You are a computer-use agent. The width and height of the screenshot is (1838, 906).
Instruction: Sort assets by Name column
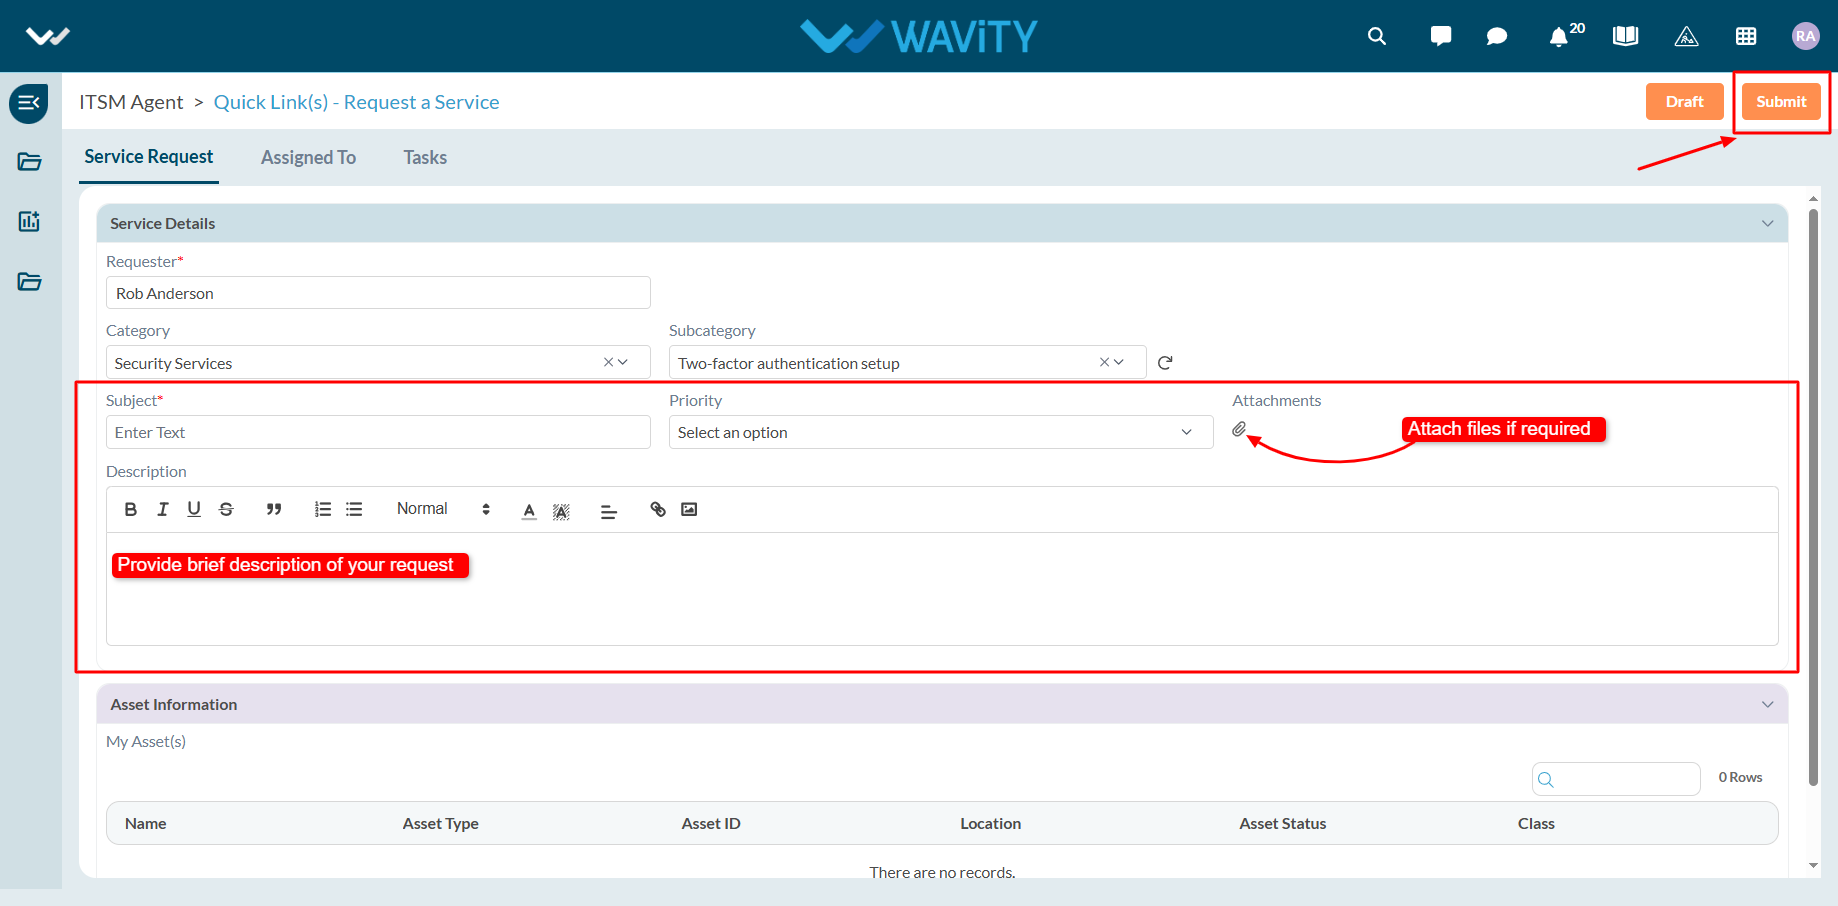point(146,823)
